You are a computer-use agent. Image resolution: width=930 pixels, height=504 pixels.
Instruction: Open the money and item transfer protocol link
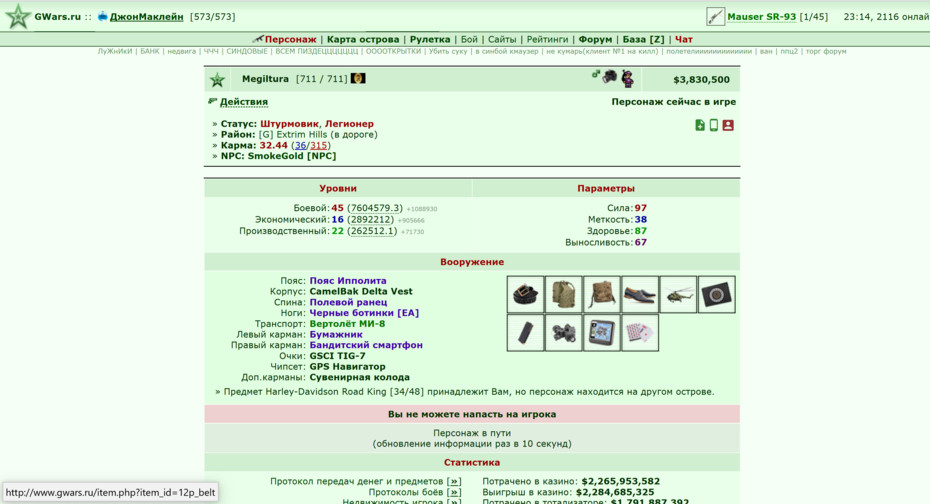[454, 481]
